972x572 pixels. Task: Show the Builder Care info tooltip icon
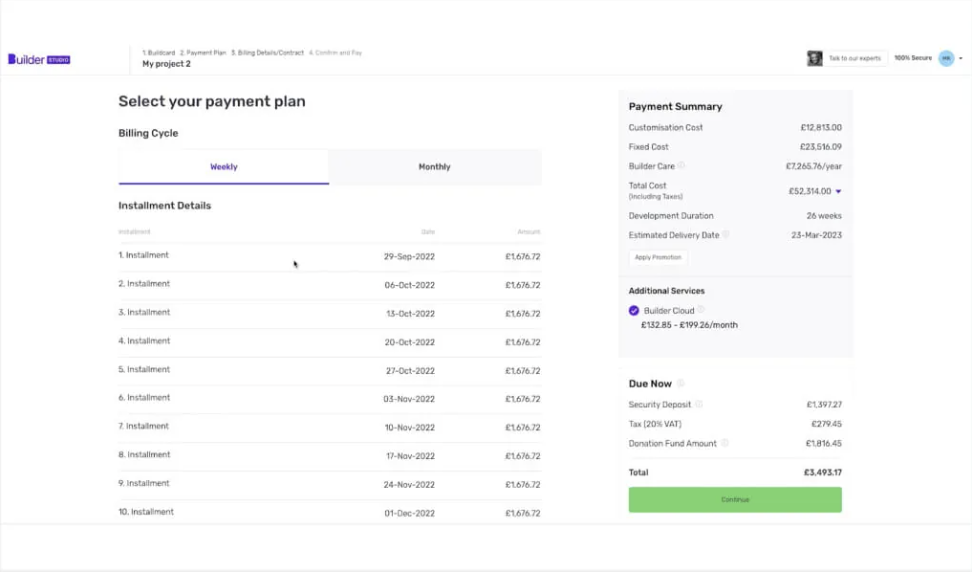pyautogui.click(x=681, y=165)
